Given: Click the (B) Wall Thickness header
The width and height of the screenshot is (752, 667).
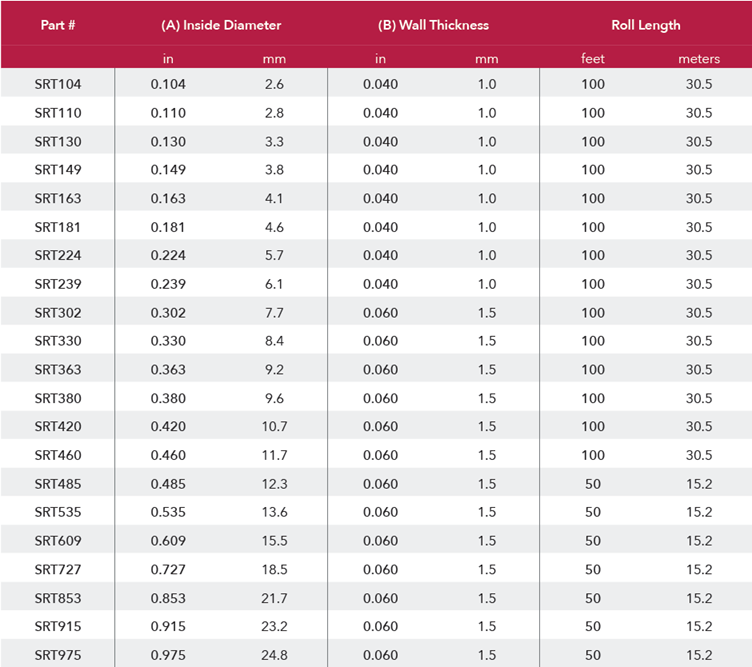Looking at the screenshot, I should click(x=433, y=25).
